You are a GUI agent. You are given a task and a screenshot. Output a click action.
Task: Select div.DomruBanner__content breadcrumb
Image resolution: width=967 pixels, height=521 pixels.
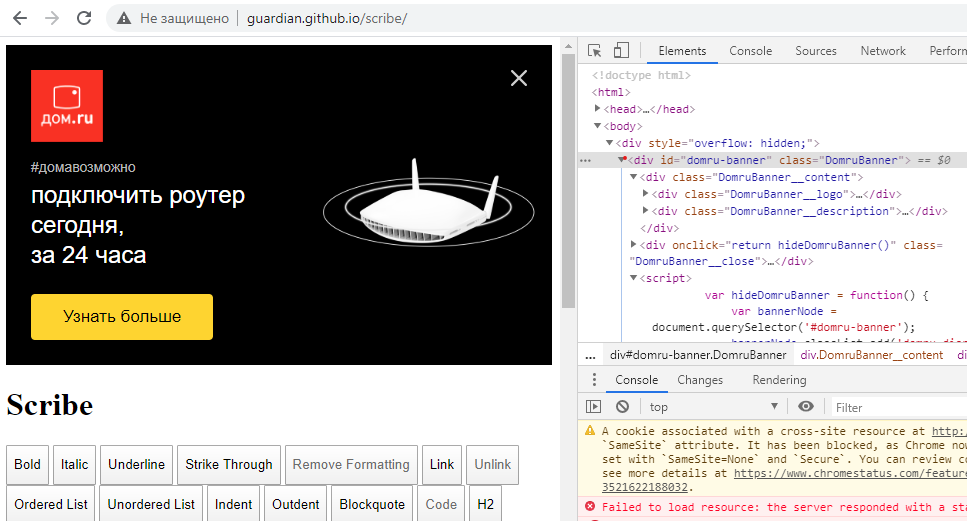click(871, 355)
